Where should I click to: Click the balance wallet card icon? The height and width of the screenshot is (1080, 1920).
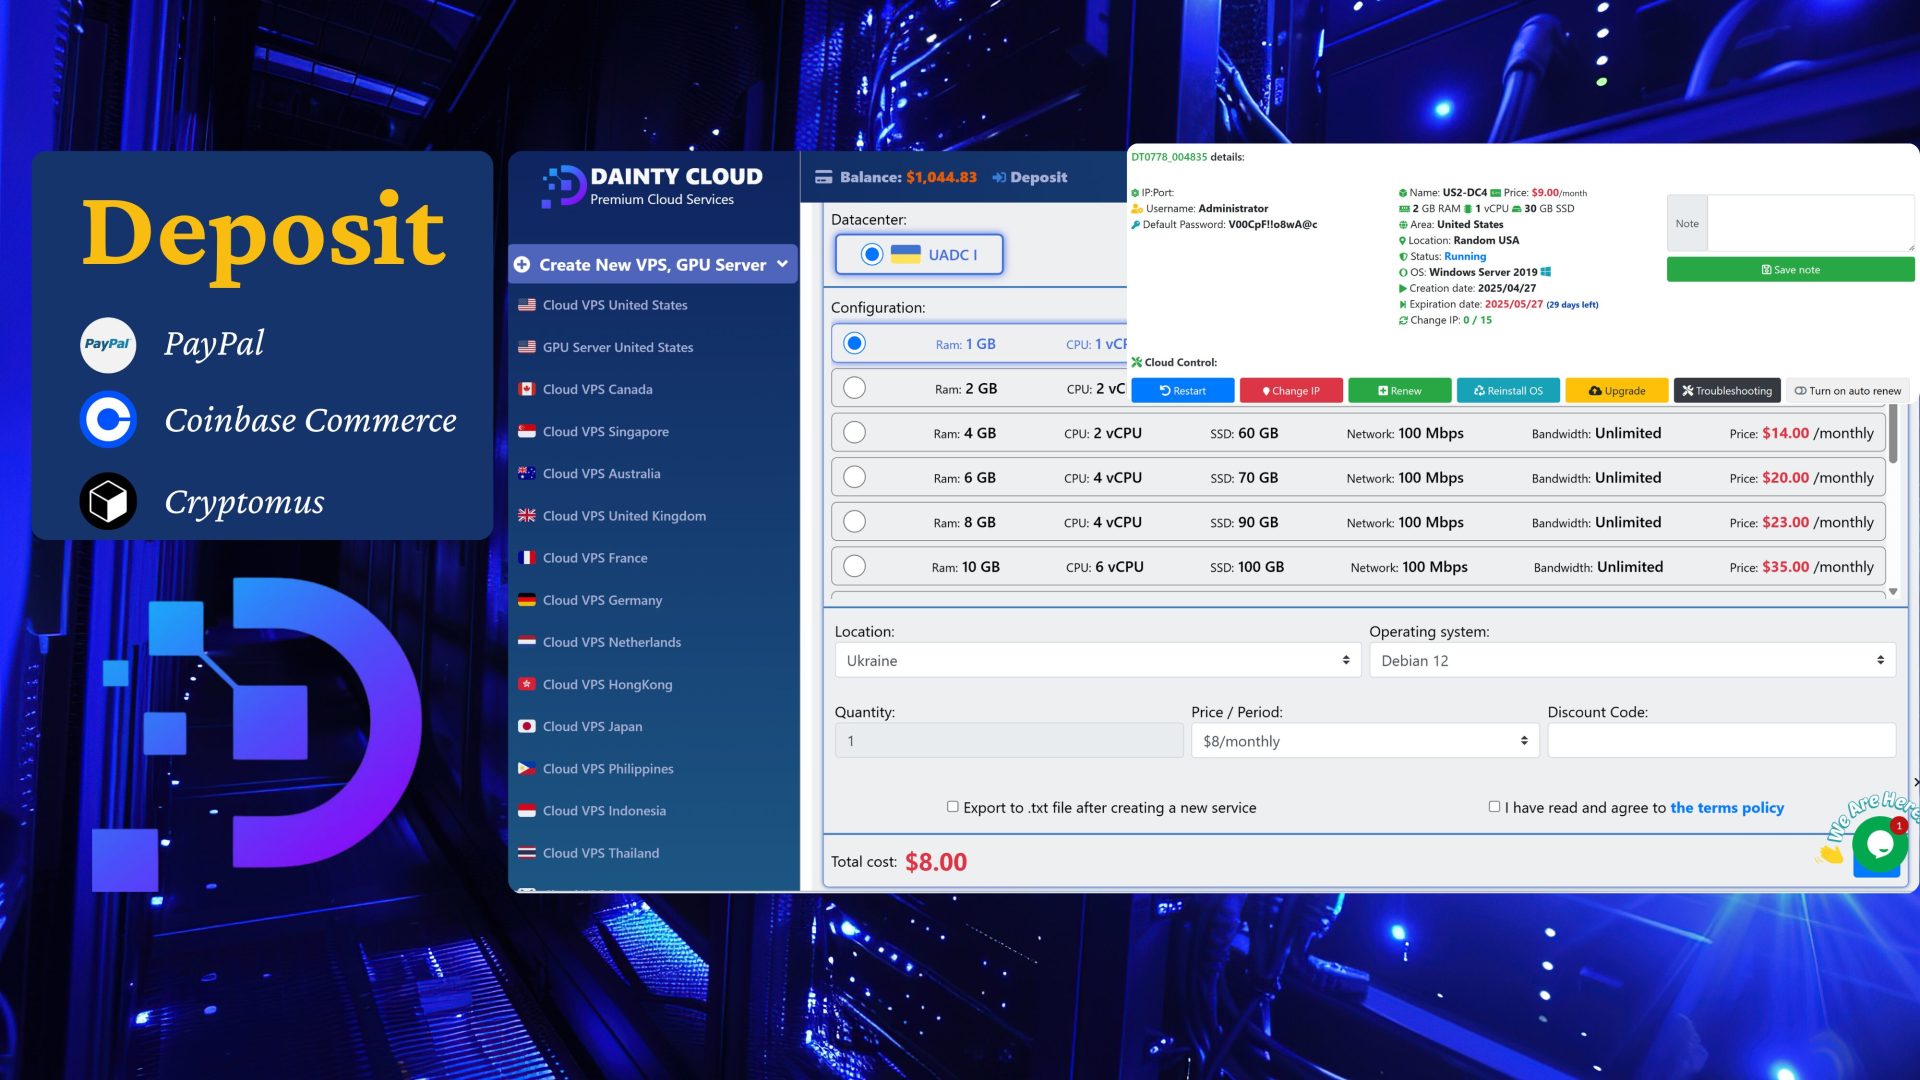click(824, 177)
